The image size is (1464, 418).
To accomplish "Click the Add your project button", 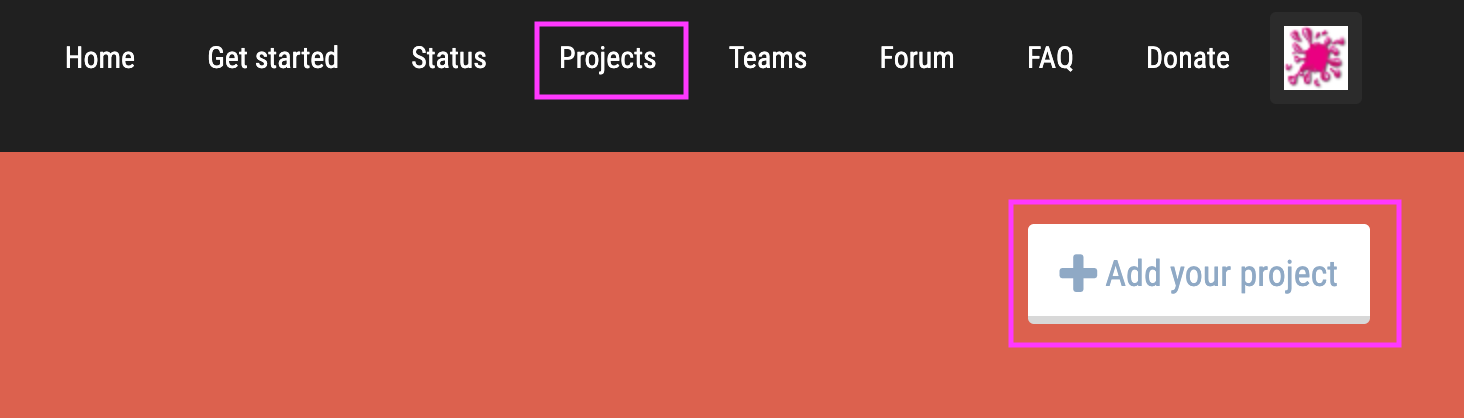I will pyautogui.click(x=1199, y=273).
